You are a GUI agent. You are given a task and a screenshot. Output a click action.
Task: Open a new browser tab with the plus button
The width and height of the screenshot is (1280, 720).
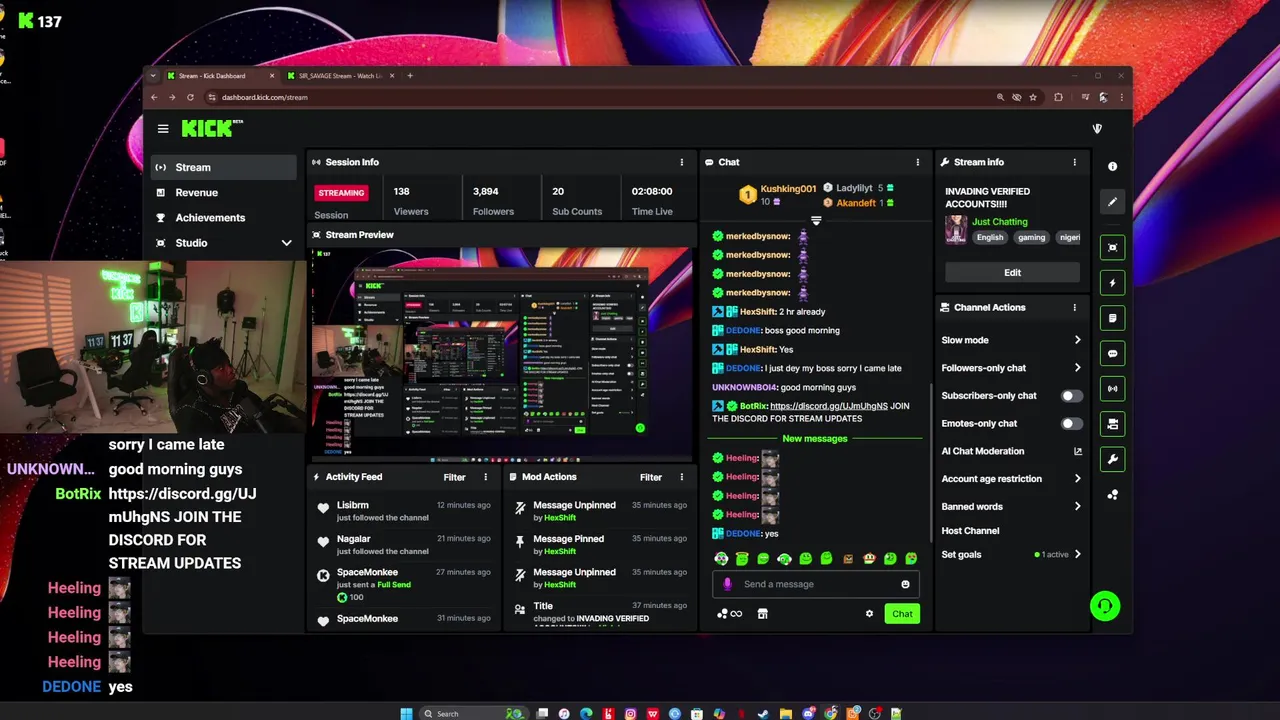[x=410, y=76]
